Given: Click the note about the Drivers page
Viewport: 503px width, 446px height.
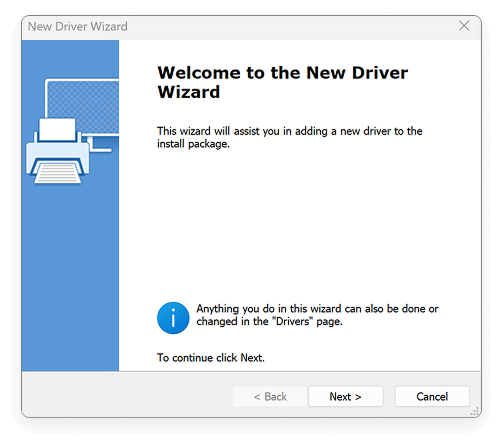Looking at the screenshot, I should click(317, 315).
